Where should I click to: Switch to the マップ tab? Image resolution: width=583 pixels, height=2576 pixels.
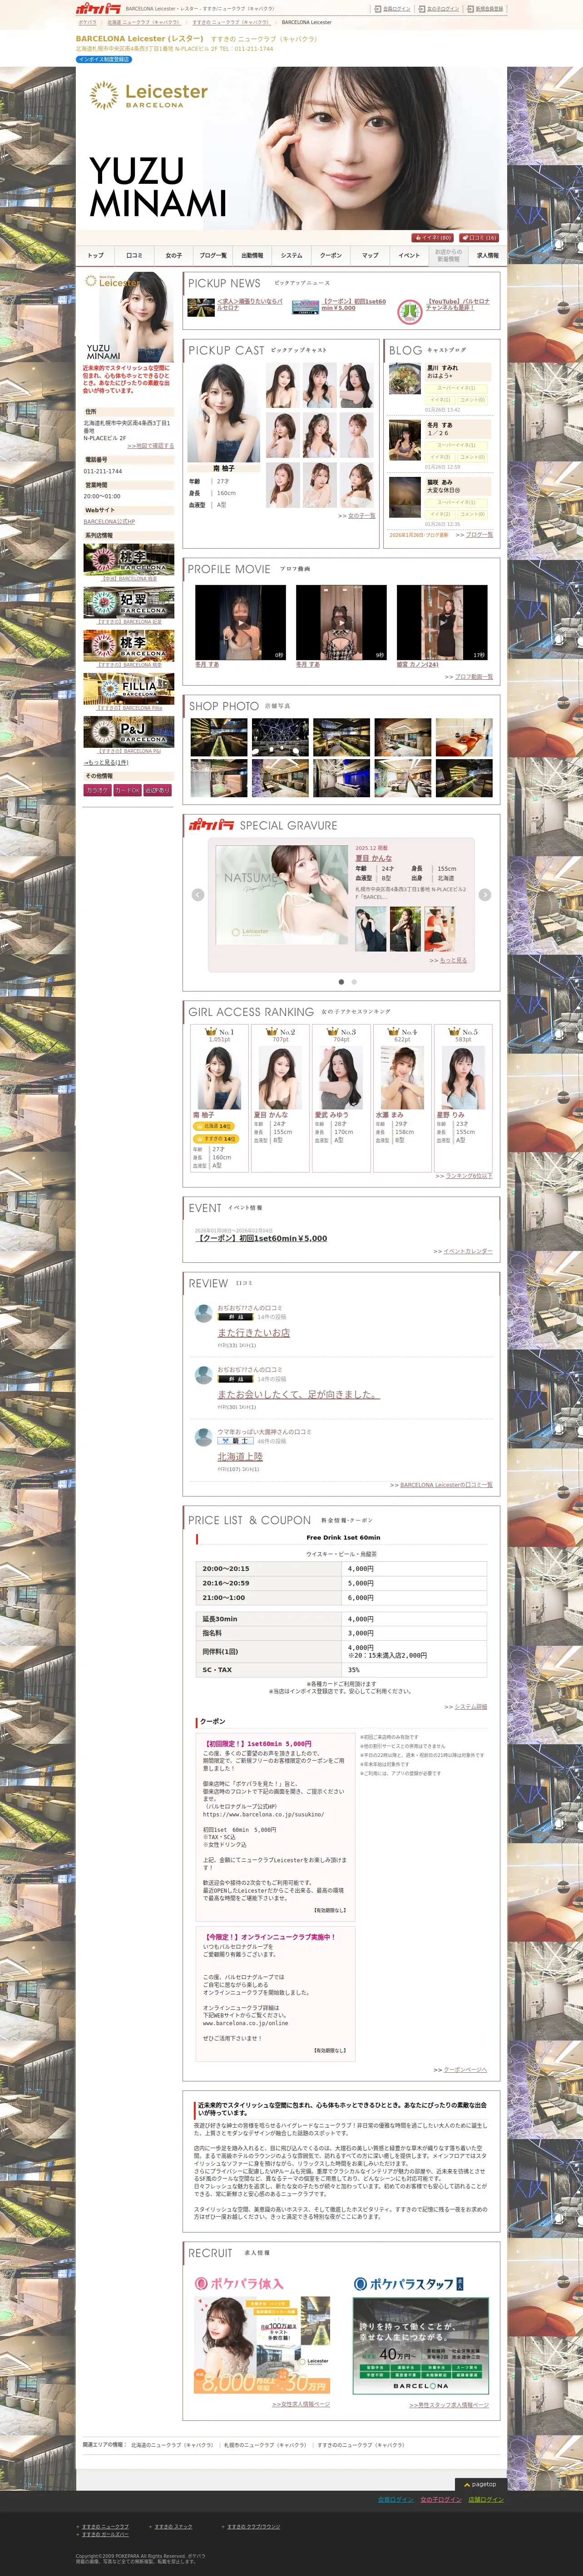[x=370, y=255]
